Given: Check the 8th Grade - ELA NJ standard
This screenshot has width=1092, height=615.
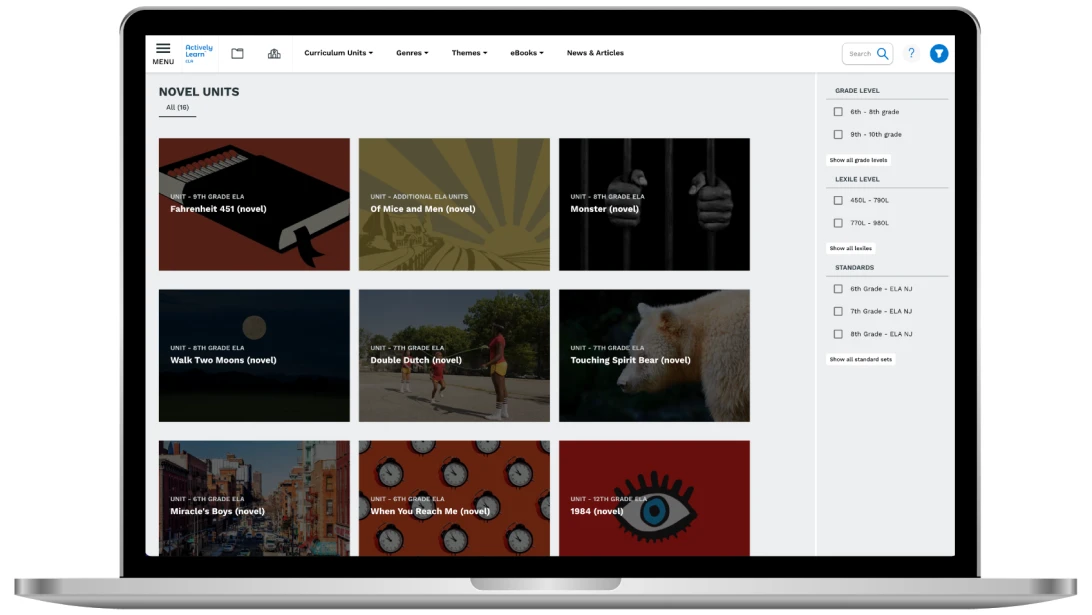Looking at the screenshot, I should coord(838,334).
